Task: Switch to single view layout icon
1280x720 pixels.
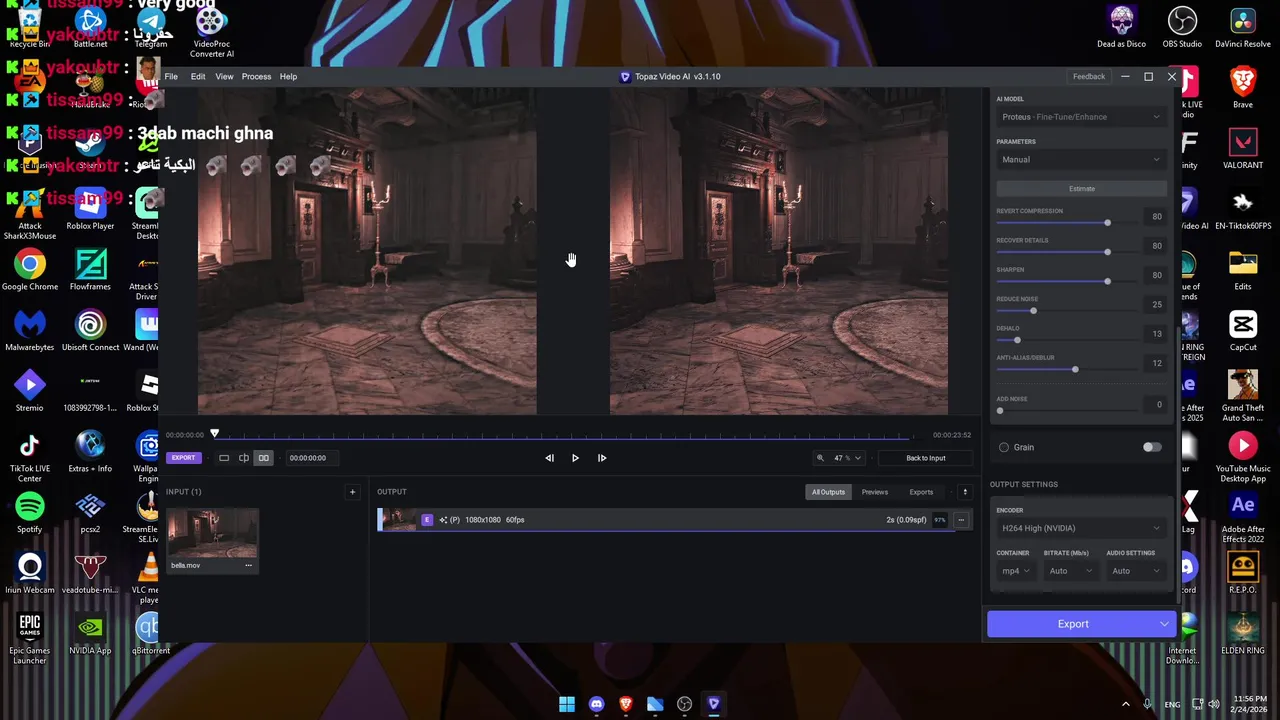Action: pos(224,458)
